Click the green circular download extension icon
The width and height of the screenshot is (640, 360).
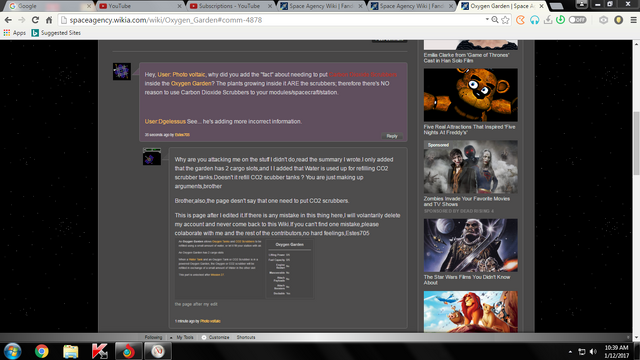[560, 20]
